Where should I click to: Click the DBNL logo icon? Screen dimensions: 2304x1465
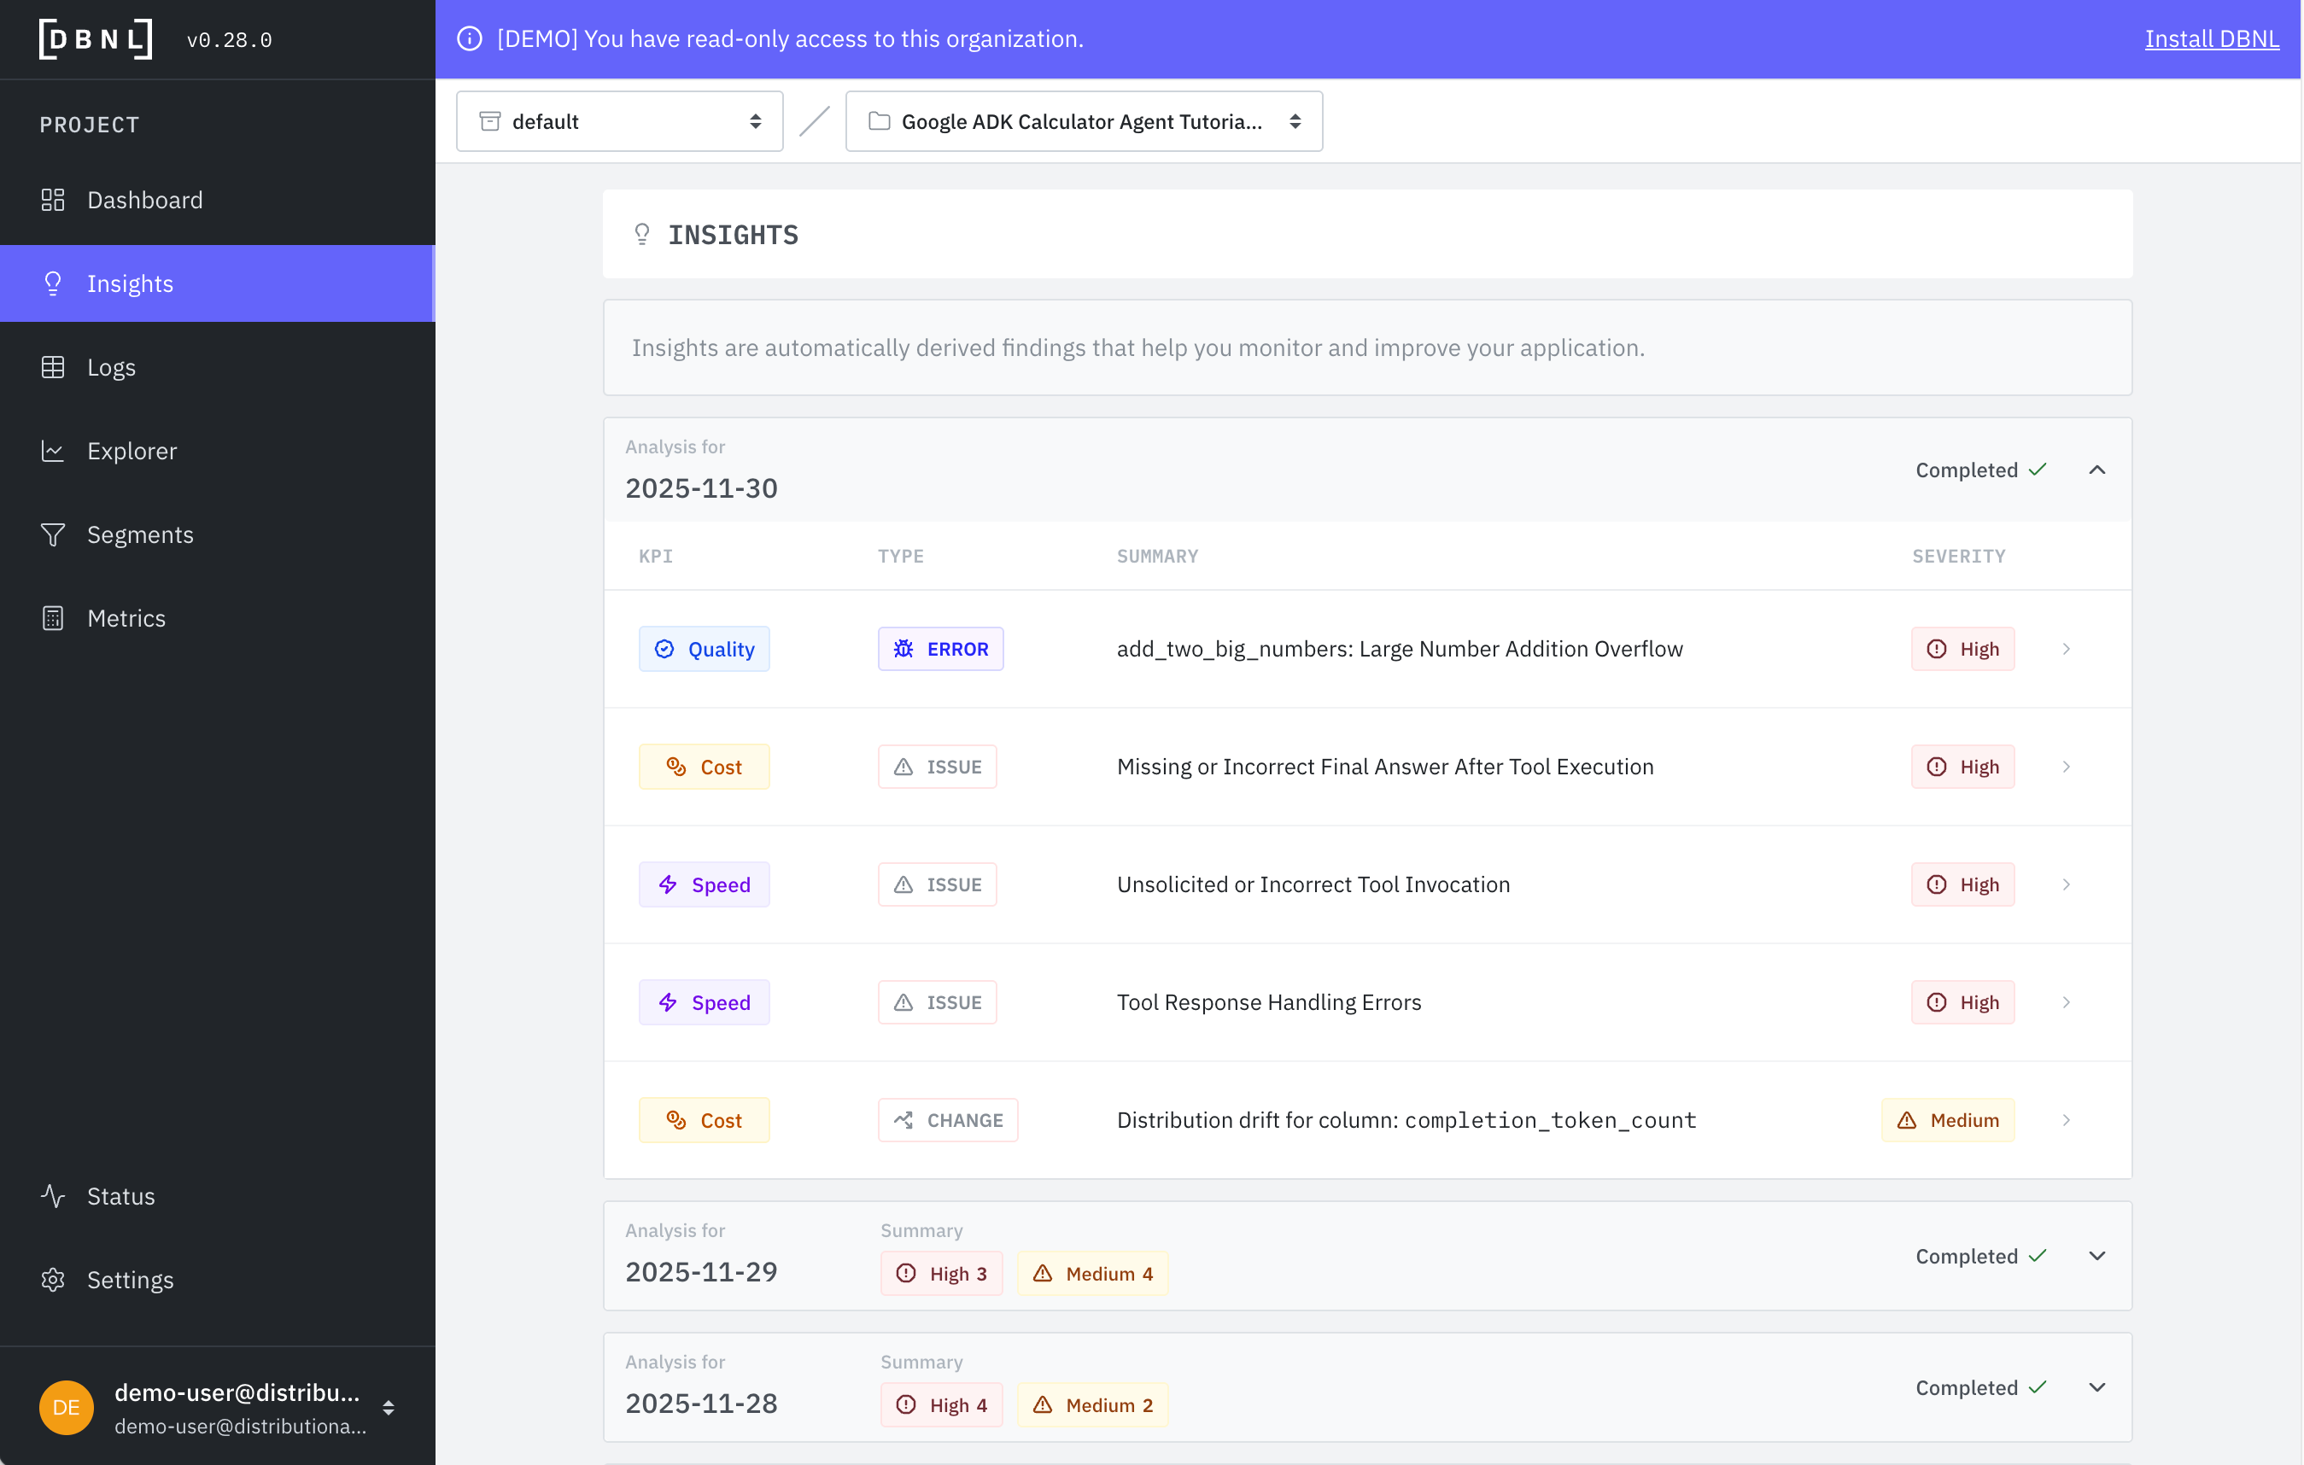pos(96,39)
